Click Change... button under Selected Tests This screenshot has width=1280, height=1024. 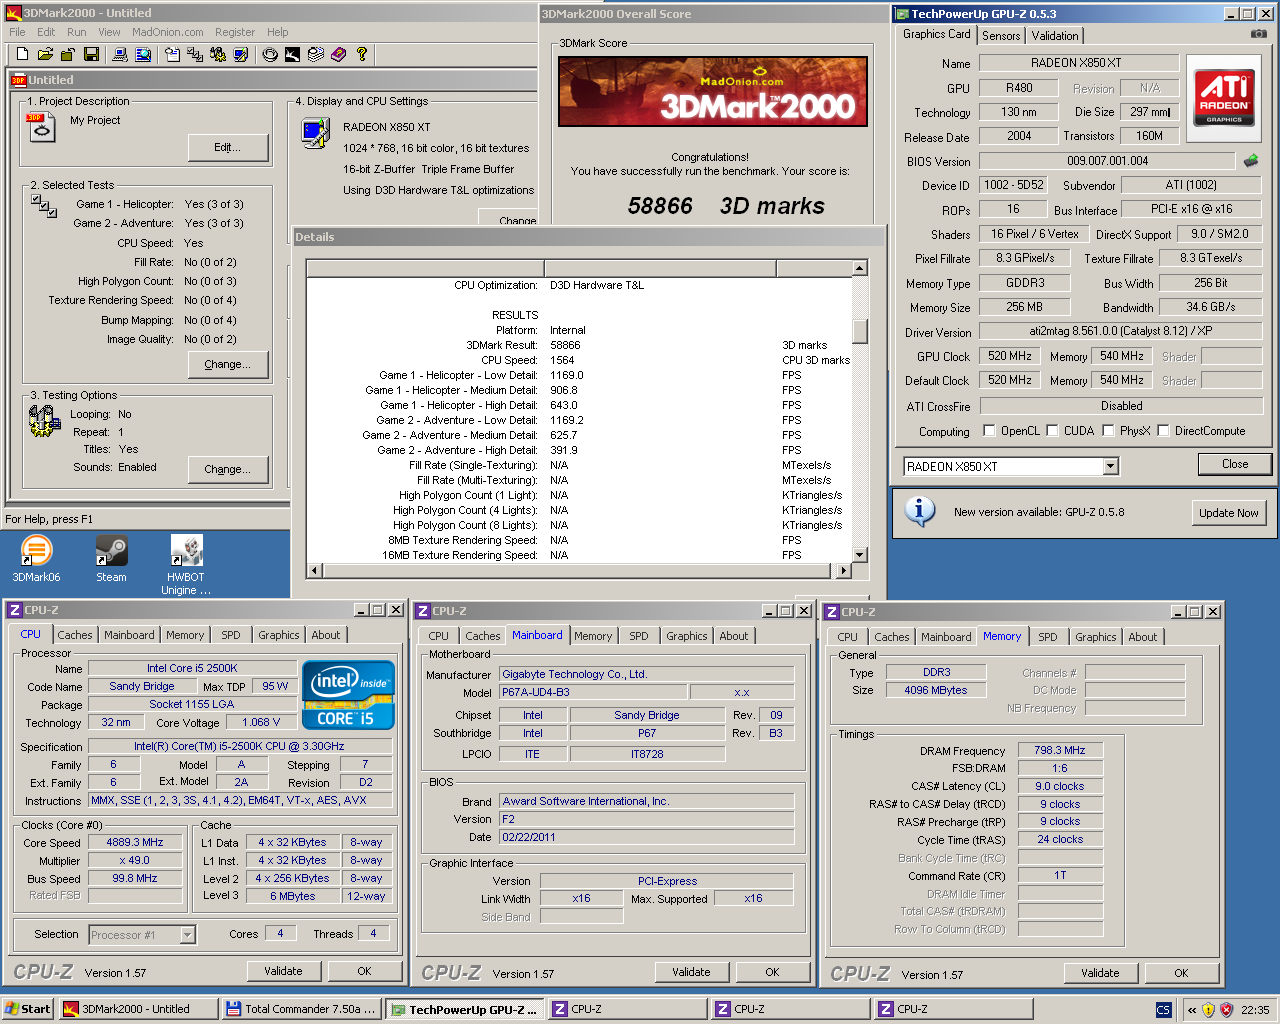coord(228,364)
